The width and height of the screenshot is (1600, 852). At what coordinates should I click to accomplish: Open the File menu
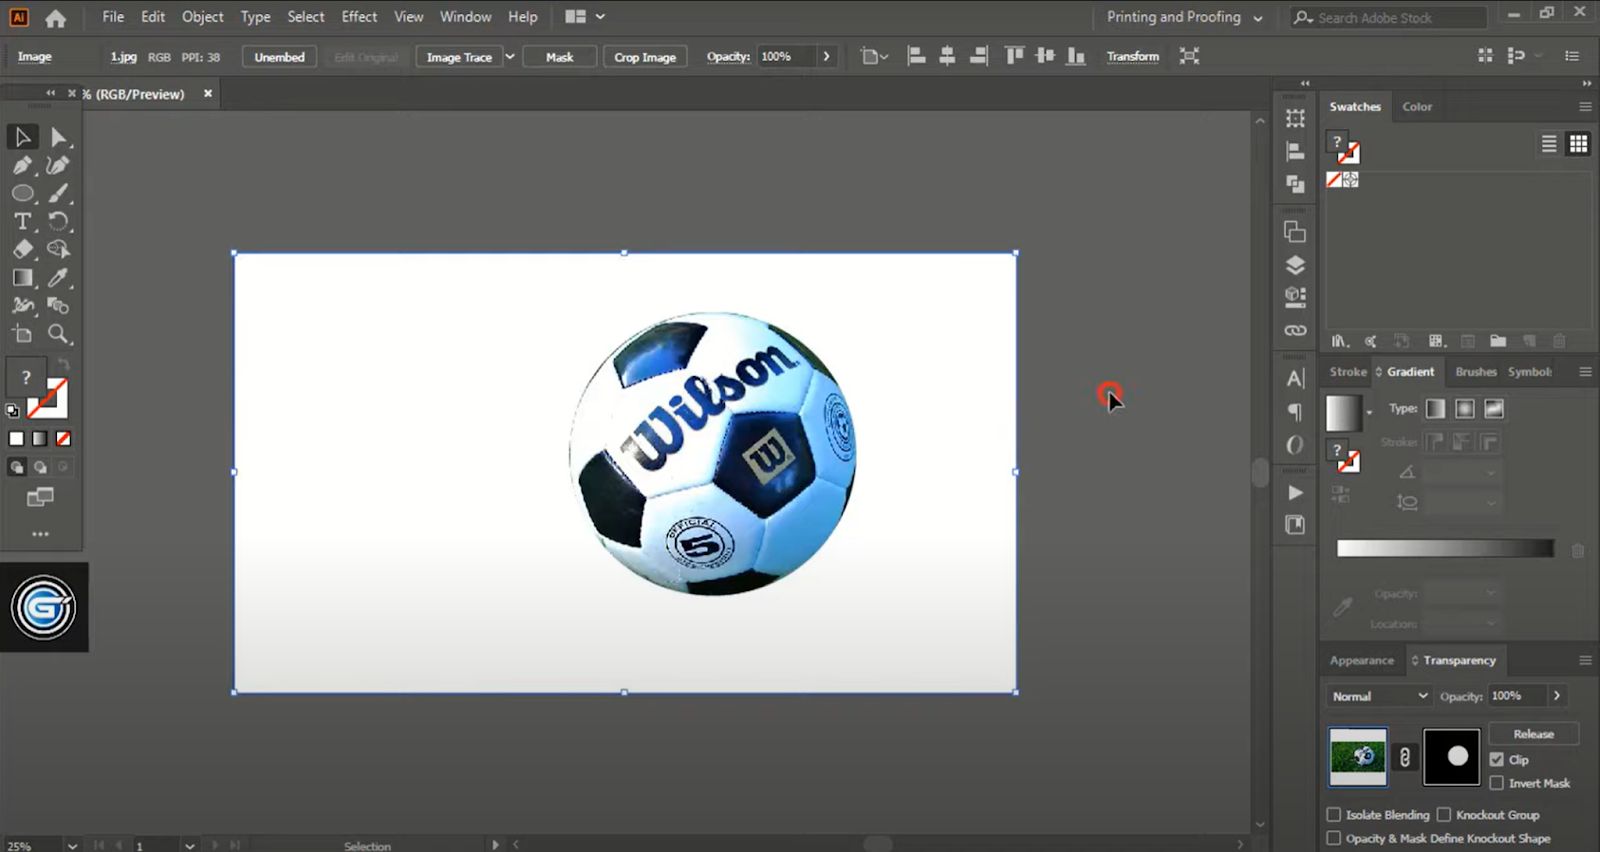[x=113, y=17]
